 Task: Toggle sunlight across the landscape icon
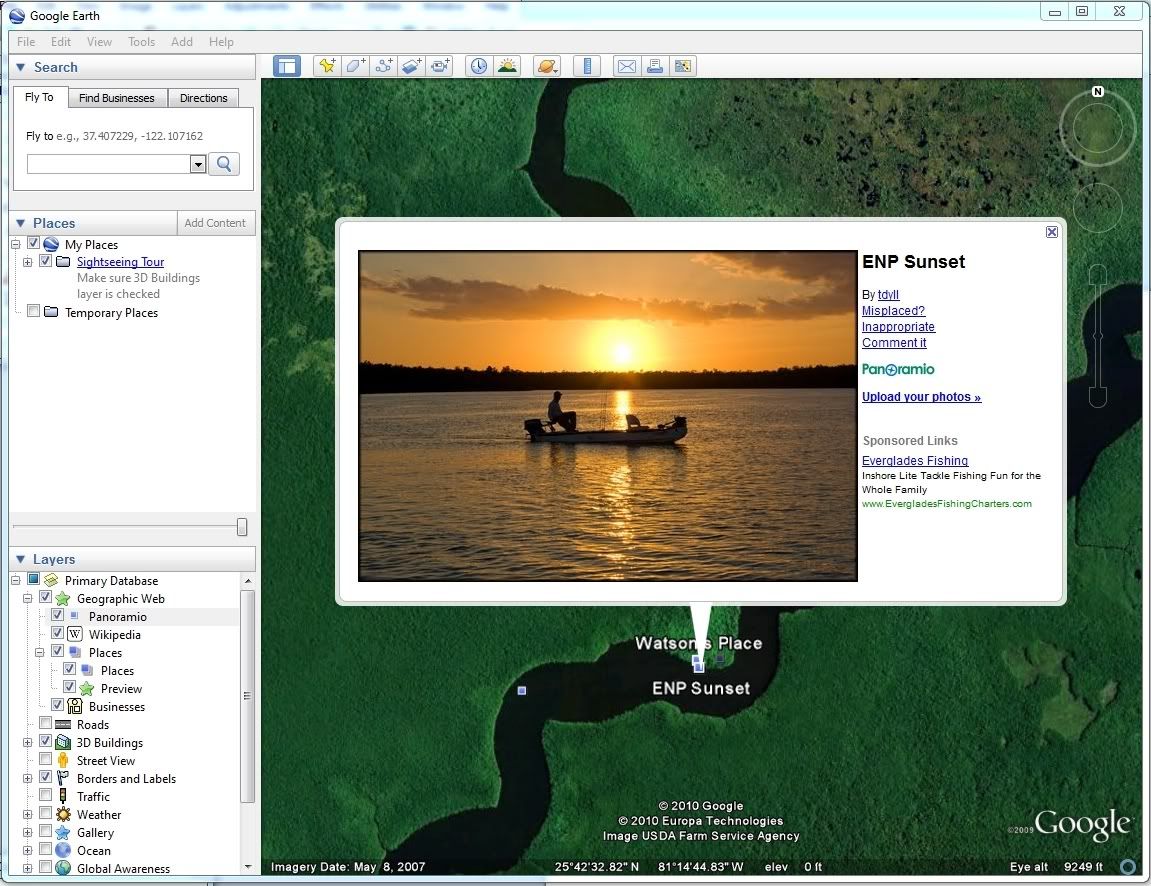(x=506, y=66)
